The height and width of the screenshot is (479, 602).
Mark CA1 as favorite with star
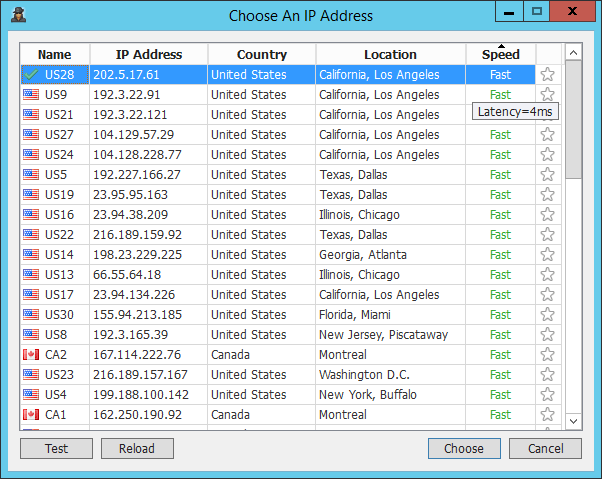[547, 414]
